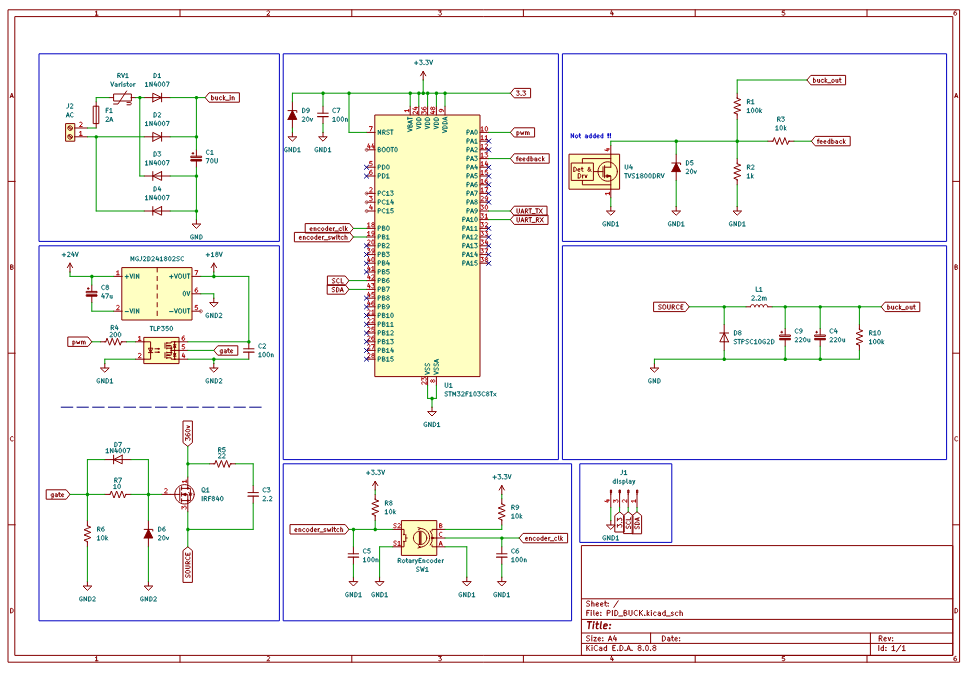970x673 pixels.
Task: Select the J2 AC connector symbol
Action: coord(70,131)
